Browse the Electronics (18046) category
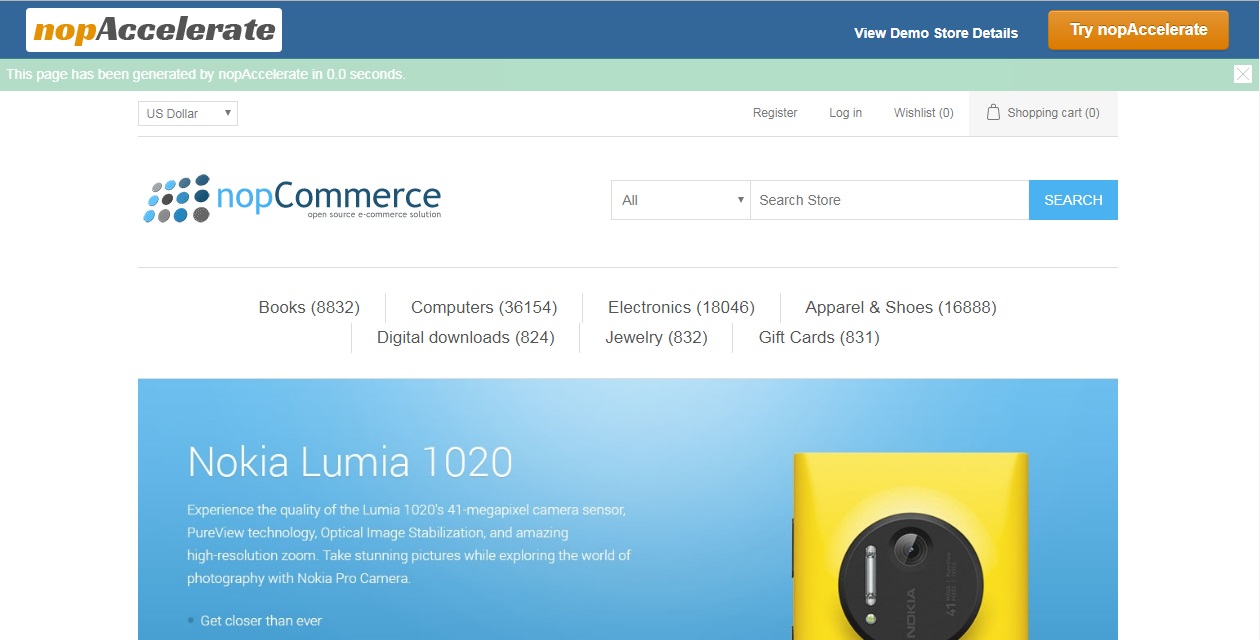Screen dimensions: 1260x640 click(x=681, y=307)
